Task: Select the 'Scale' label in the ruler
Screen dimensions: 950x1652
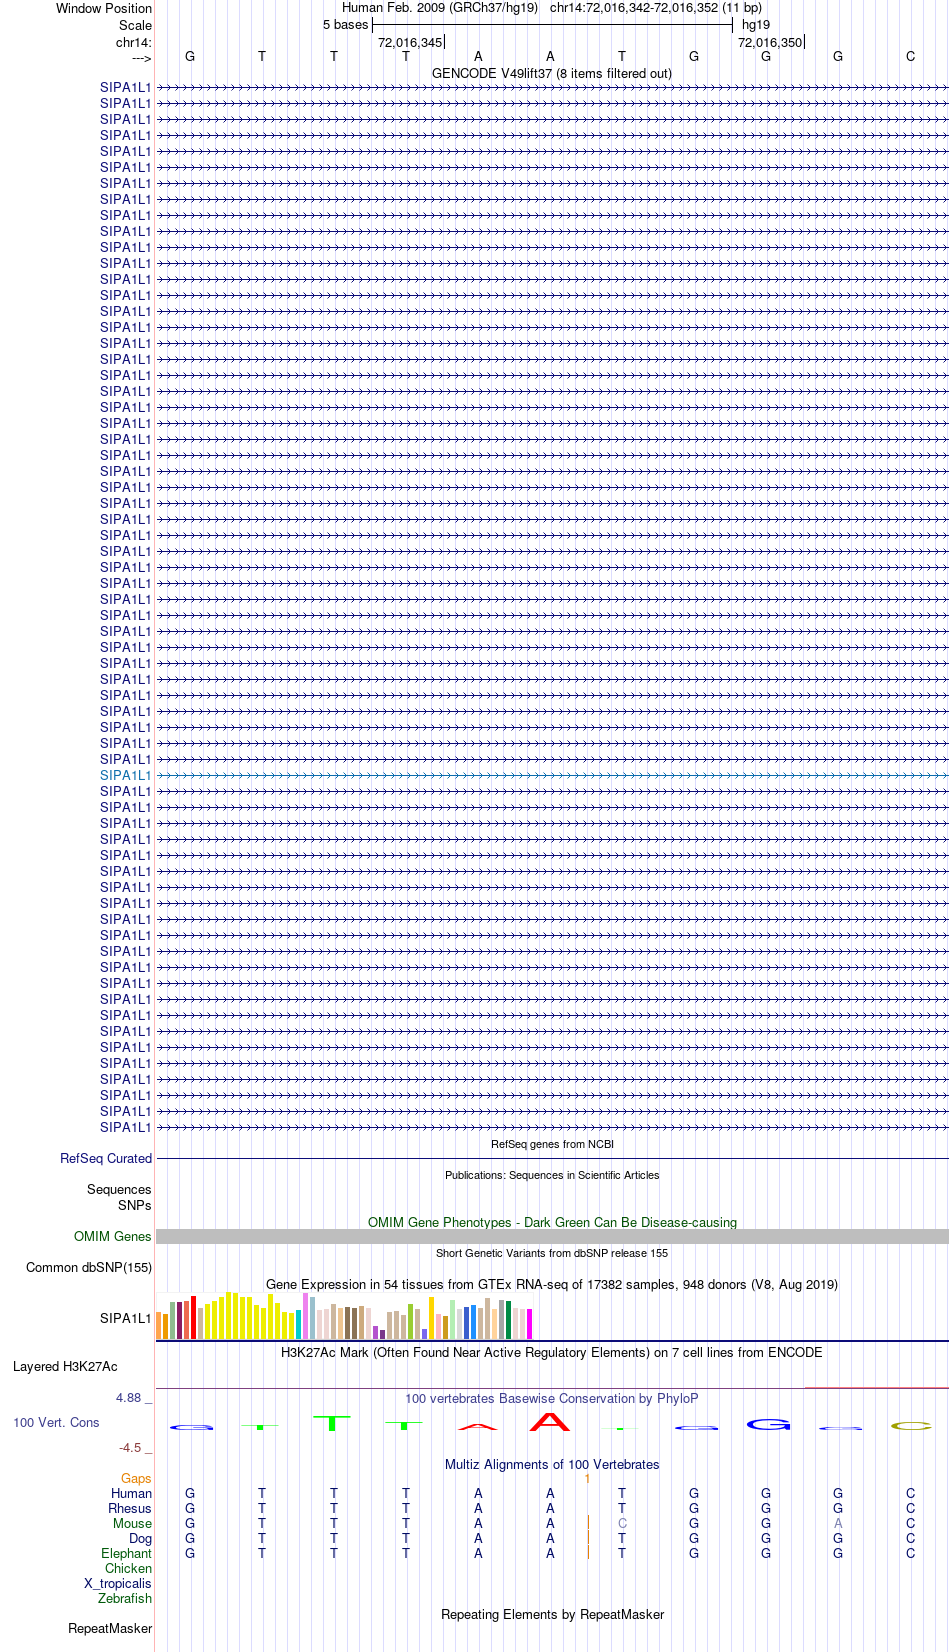Action: coord(135,25)
